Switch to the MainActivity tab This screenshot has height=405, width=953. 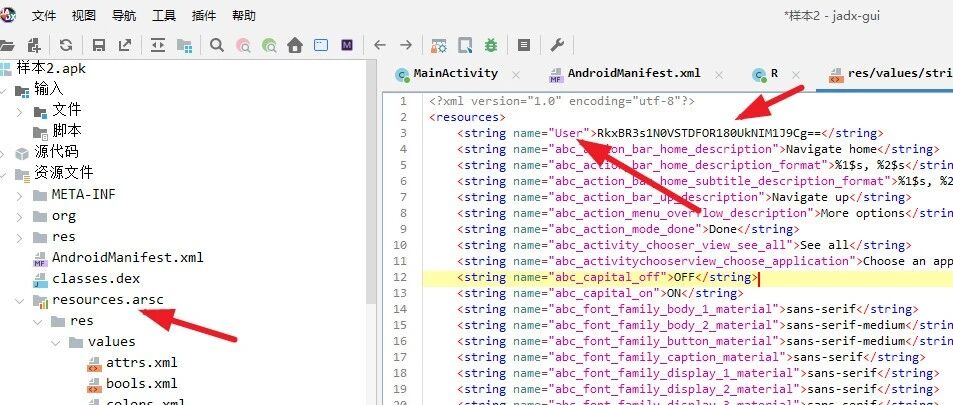tap(455, 74)
